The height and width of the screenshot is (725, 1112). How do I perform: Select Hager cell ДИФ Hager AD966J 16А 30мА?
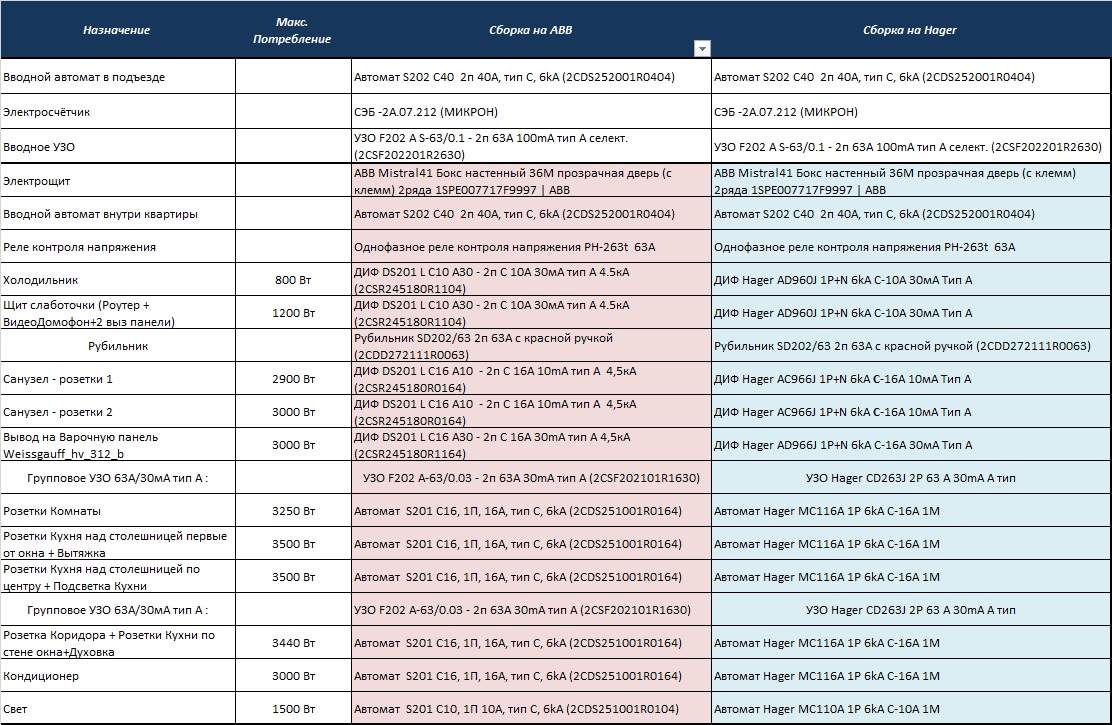[911, 445]
